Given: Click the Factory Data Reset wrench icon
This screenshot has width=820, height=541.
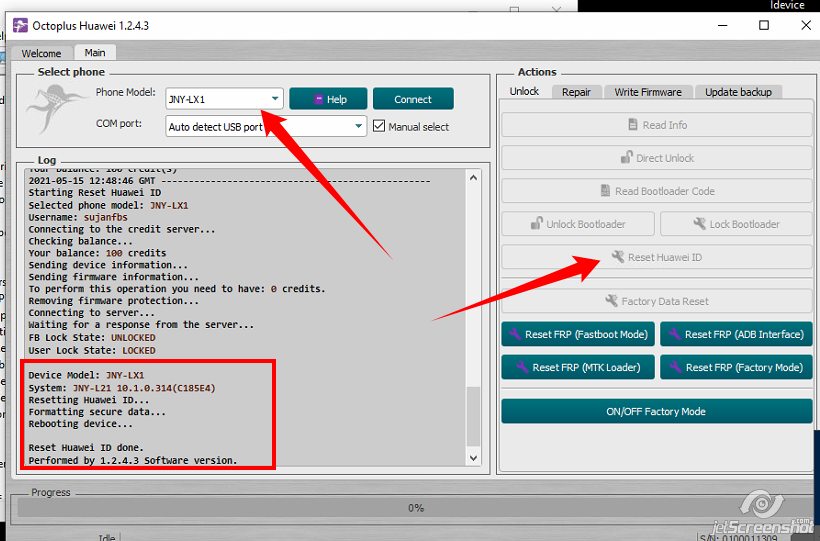Looking at the screenshot, I should pos(611,300).
